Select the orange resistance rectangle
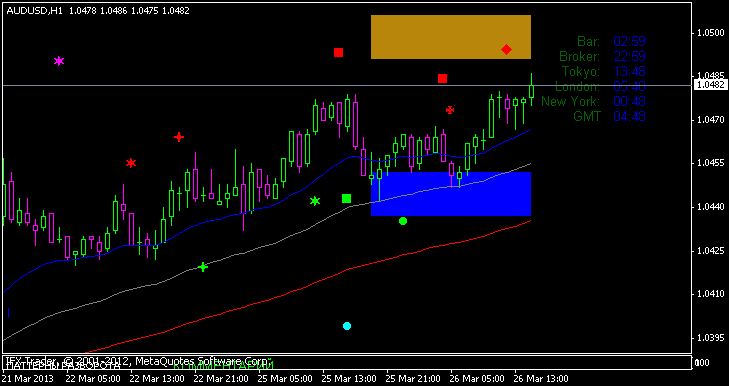 click(451, 37)
